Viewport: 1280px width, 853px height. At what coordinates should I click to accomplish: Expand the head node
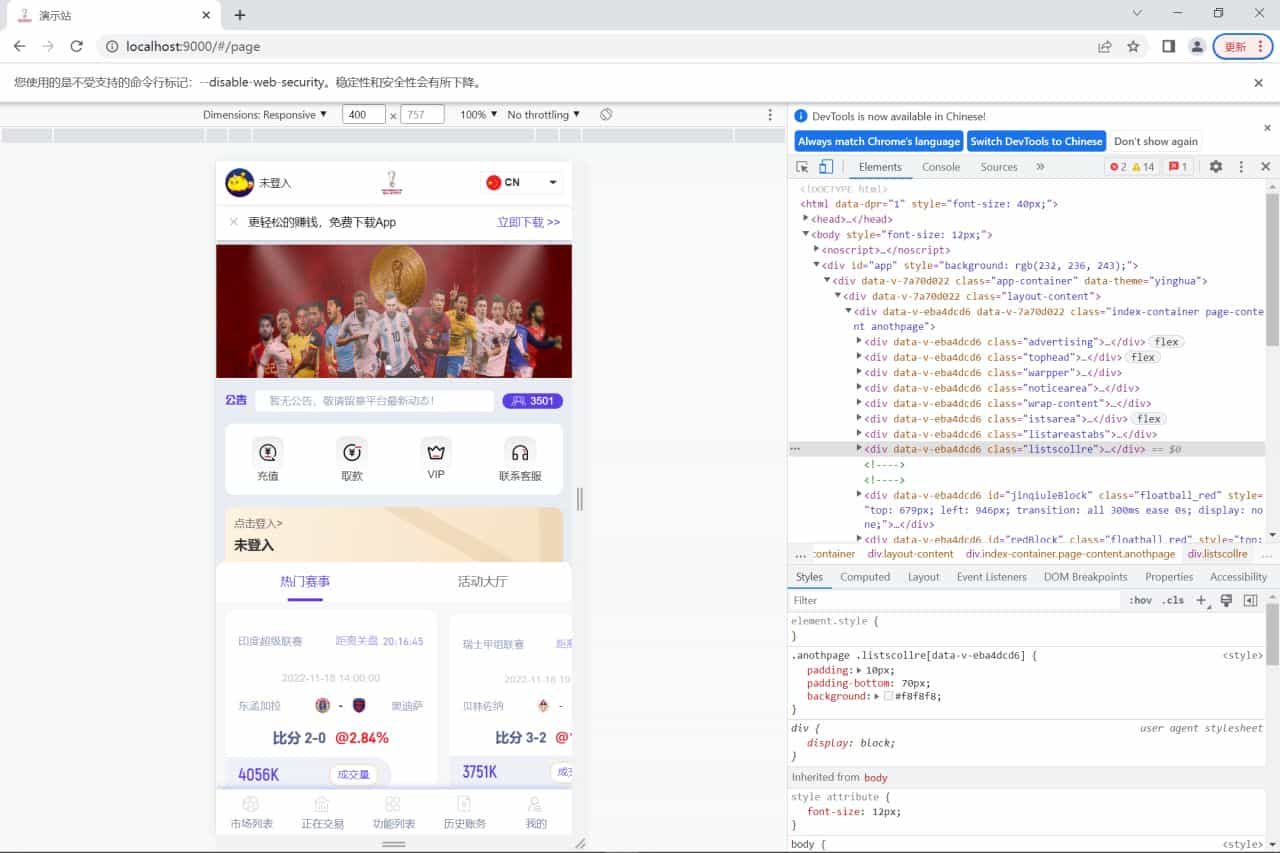(806, 219)
